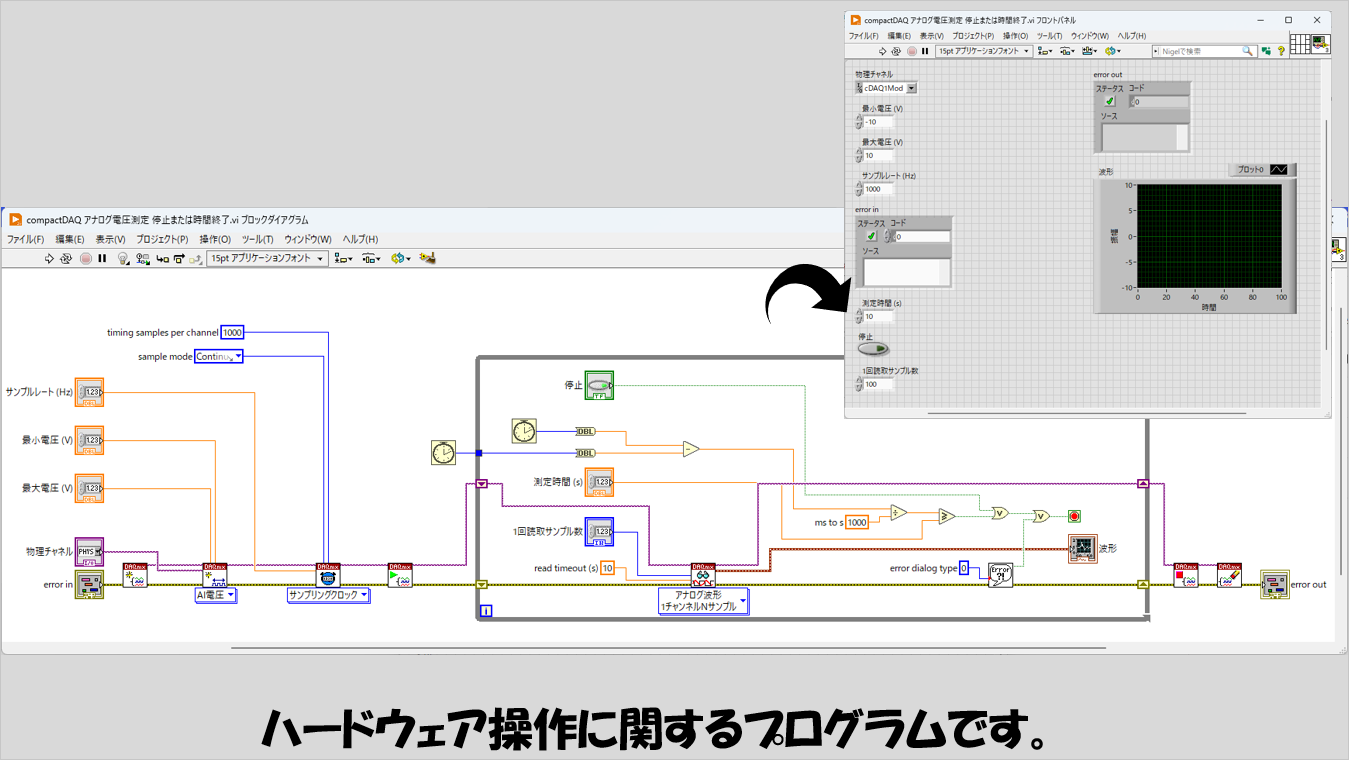The width and height of the screenshot is (1349, 760).
Task: Click Abort Execution in front panel toolbar
Action: pyautogui.click(x=911, y=51)
